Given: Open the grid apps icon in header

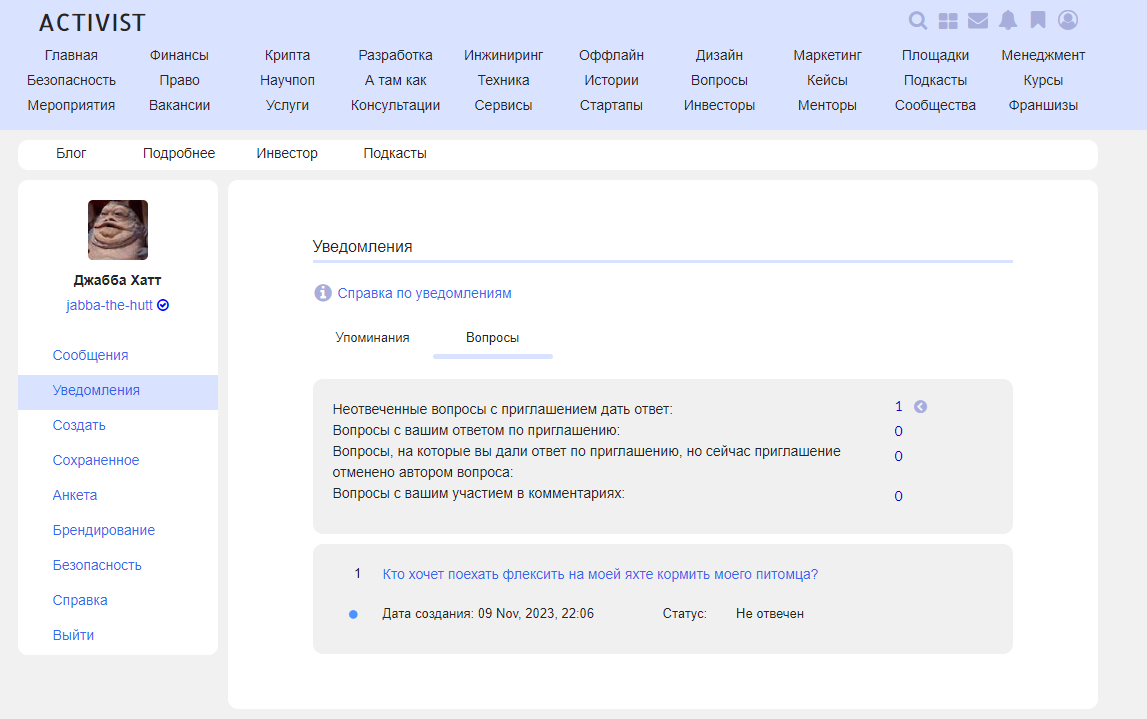Looking at the screenshot, I should click(947, 21).
